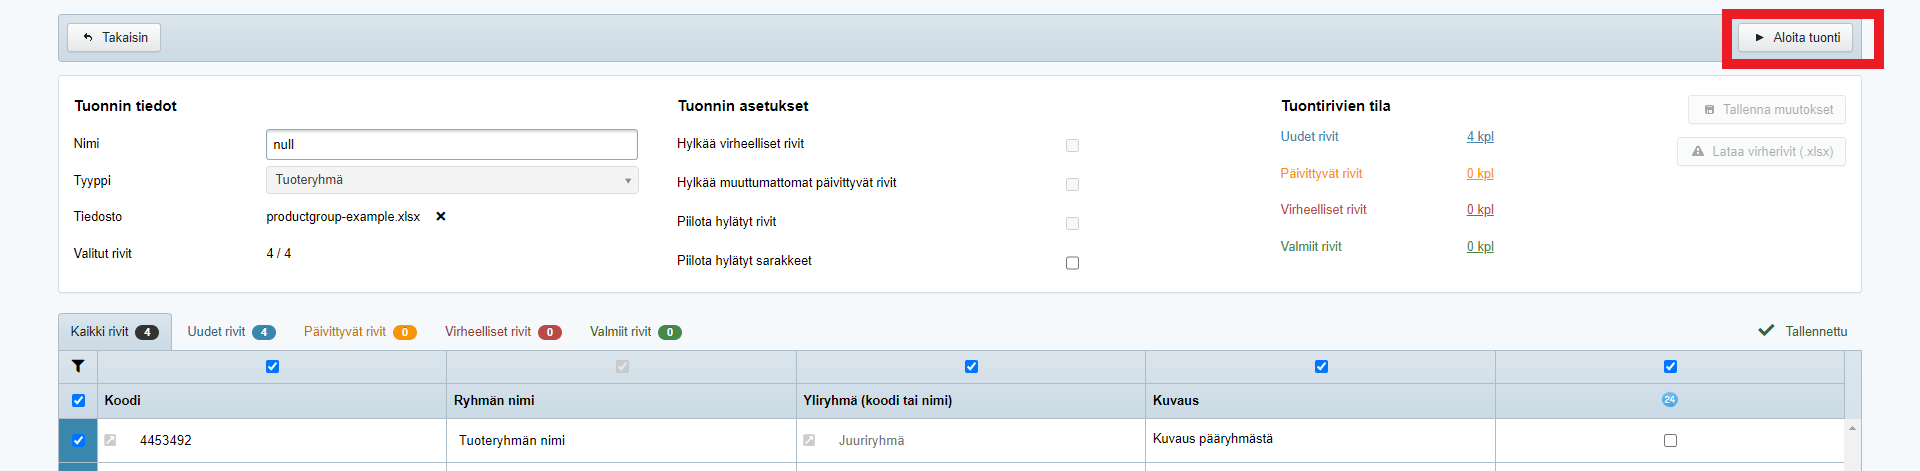Select the Päivittyvät rivit tab
This screenshot has width=1920, height=471.
coord(359,332)
